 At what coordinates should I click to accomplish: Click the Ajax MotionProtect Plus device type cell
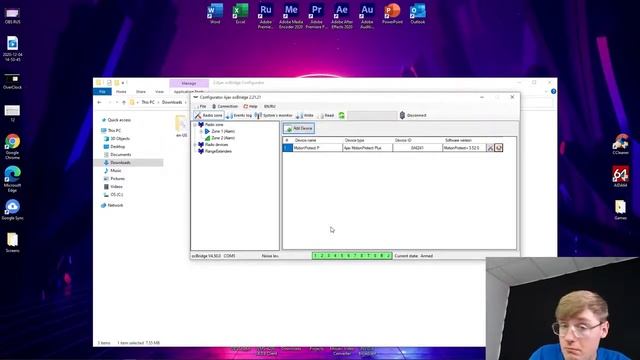tap(367, 148)
